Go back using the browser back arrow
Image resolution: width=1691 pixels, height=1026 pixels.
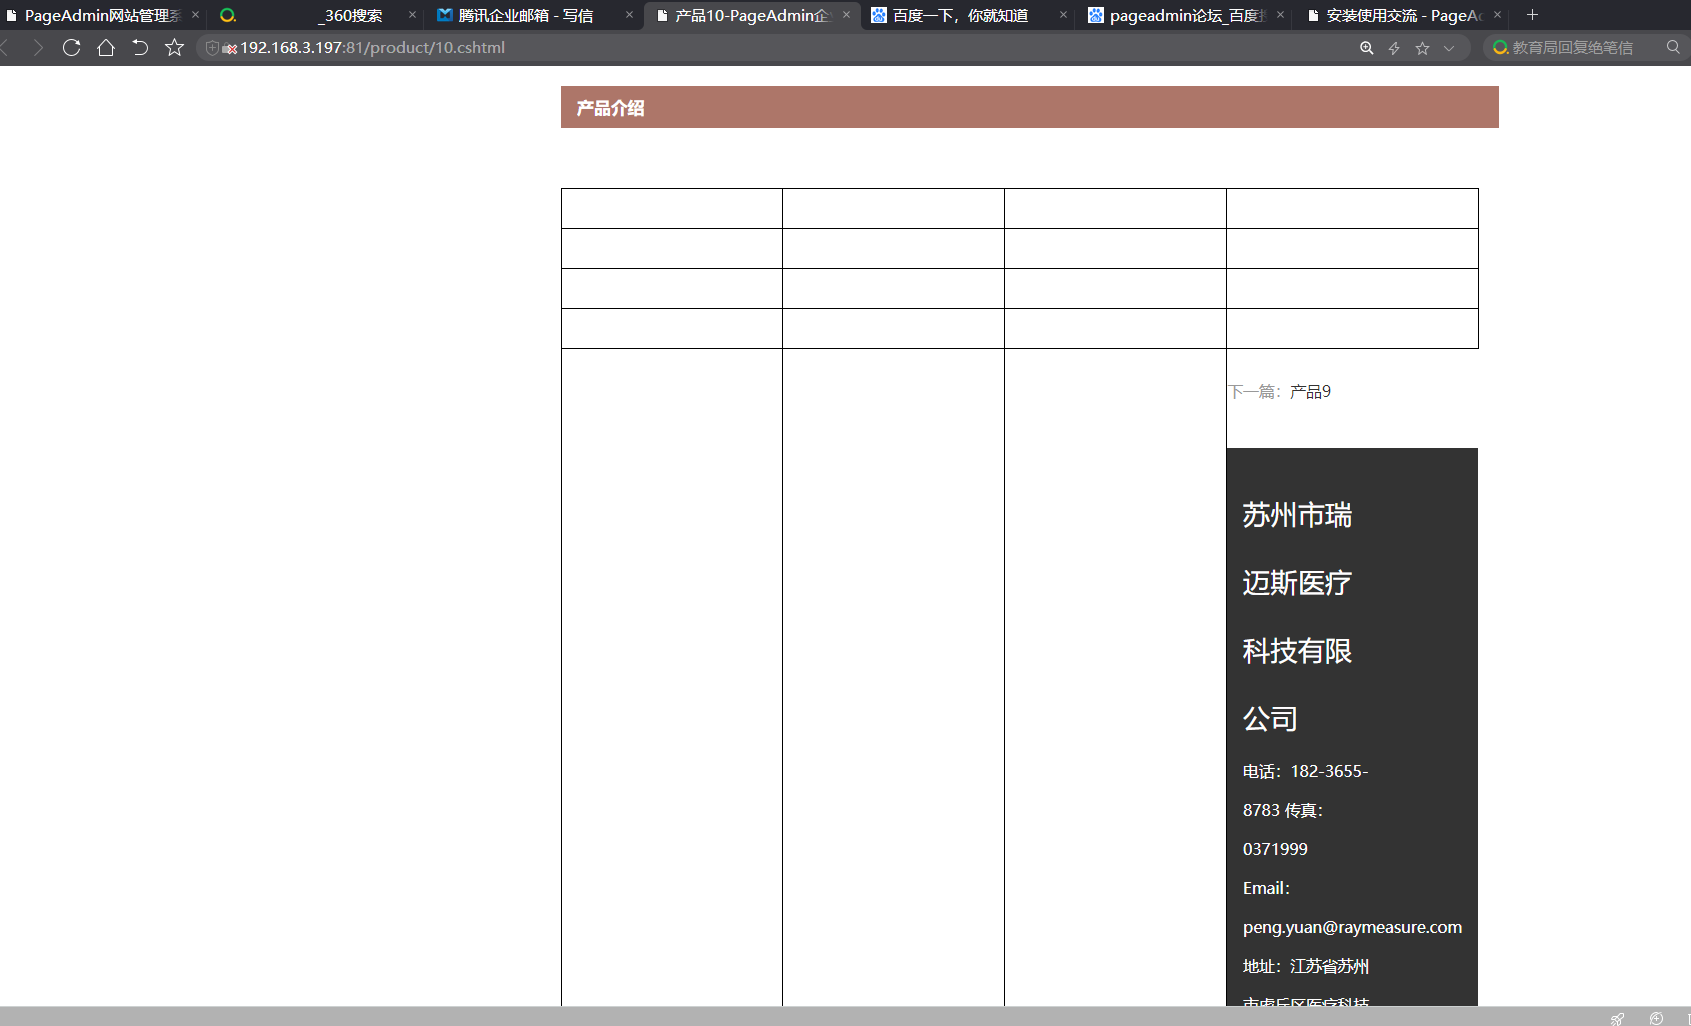pos(5,47)
